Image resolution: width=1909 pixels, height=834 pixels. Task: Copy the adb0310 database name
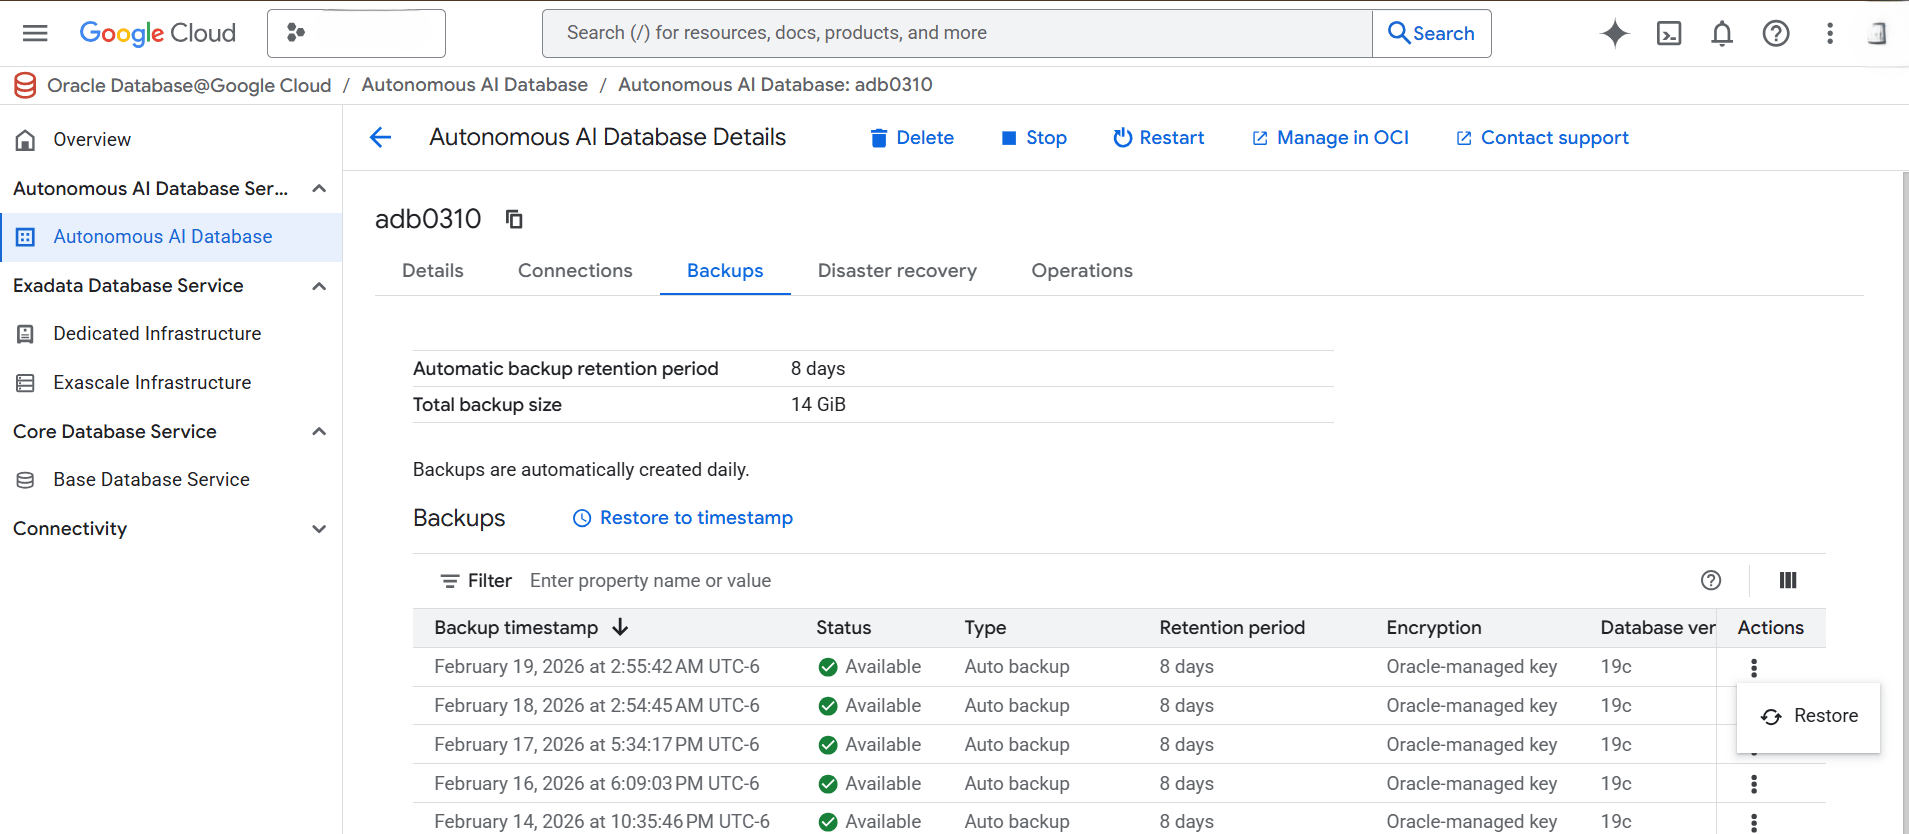(x=514, y=219)
